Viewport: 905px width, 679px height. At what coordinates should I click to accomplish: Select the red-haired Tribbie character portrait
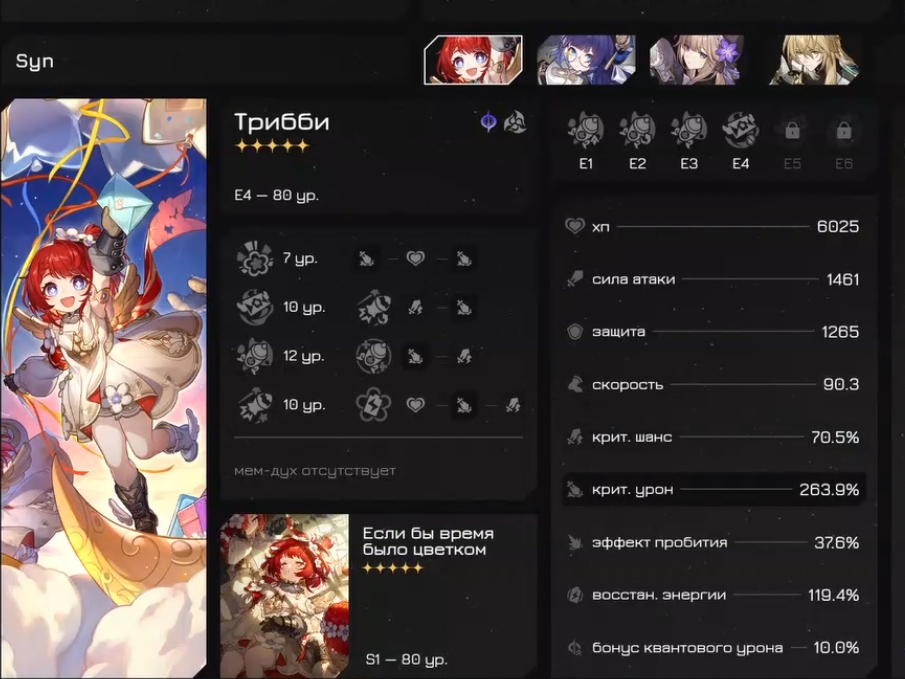473,59
